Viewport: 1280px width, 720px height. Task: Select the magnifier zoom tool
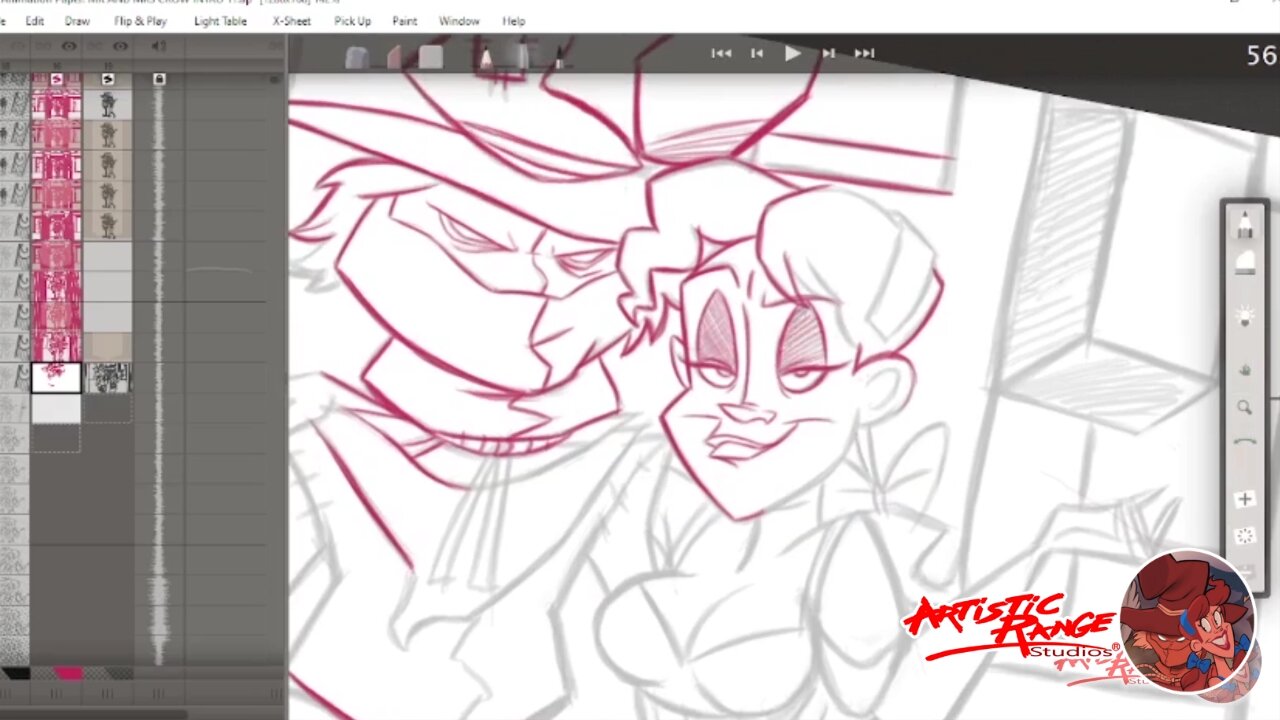click(x=1245, y=407)
